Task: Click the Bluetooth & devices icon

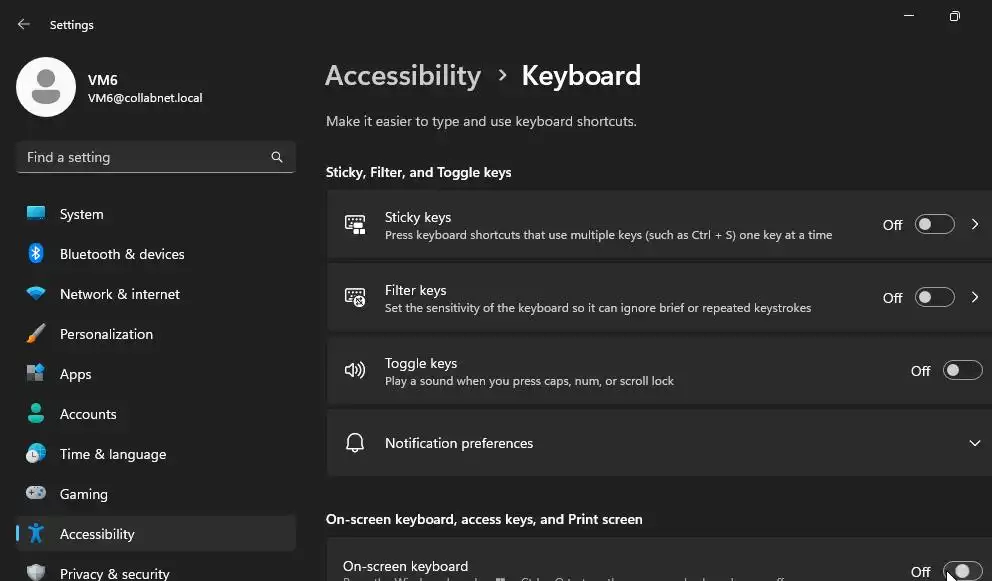Action: [x=36, y=254]
